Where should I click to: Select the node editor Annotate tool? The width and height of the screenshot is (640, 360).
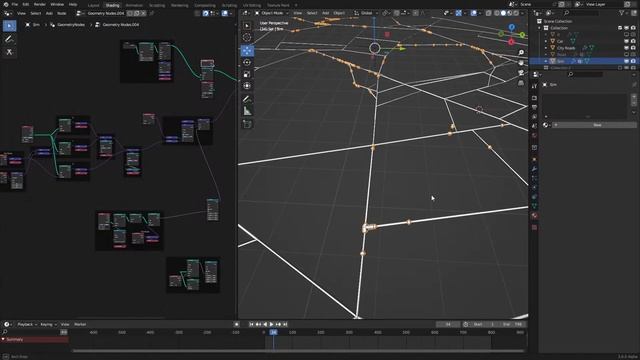pos(9,39)
